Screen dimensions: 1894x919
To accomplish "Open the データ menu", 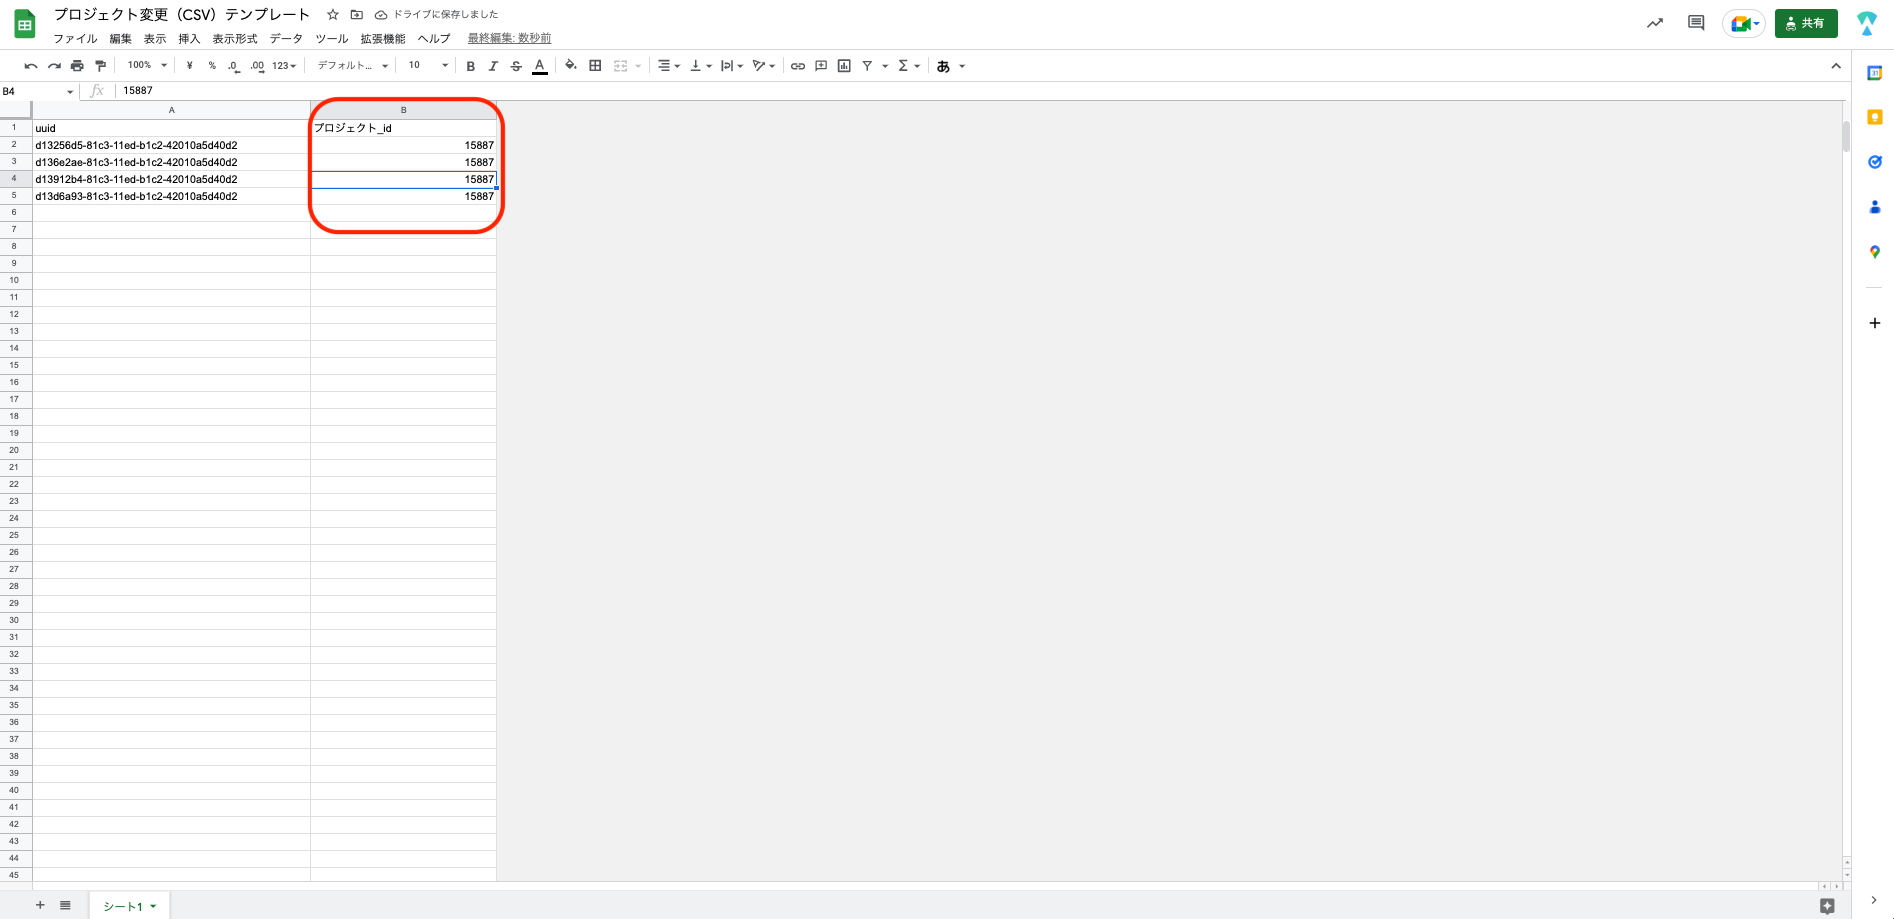I will click(286, 39).
